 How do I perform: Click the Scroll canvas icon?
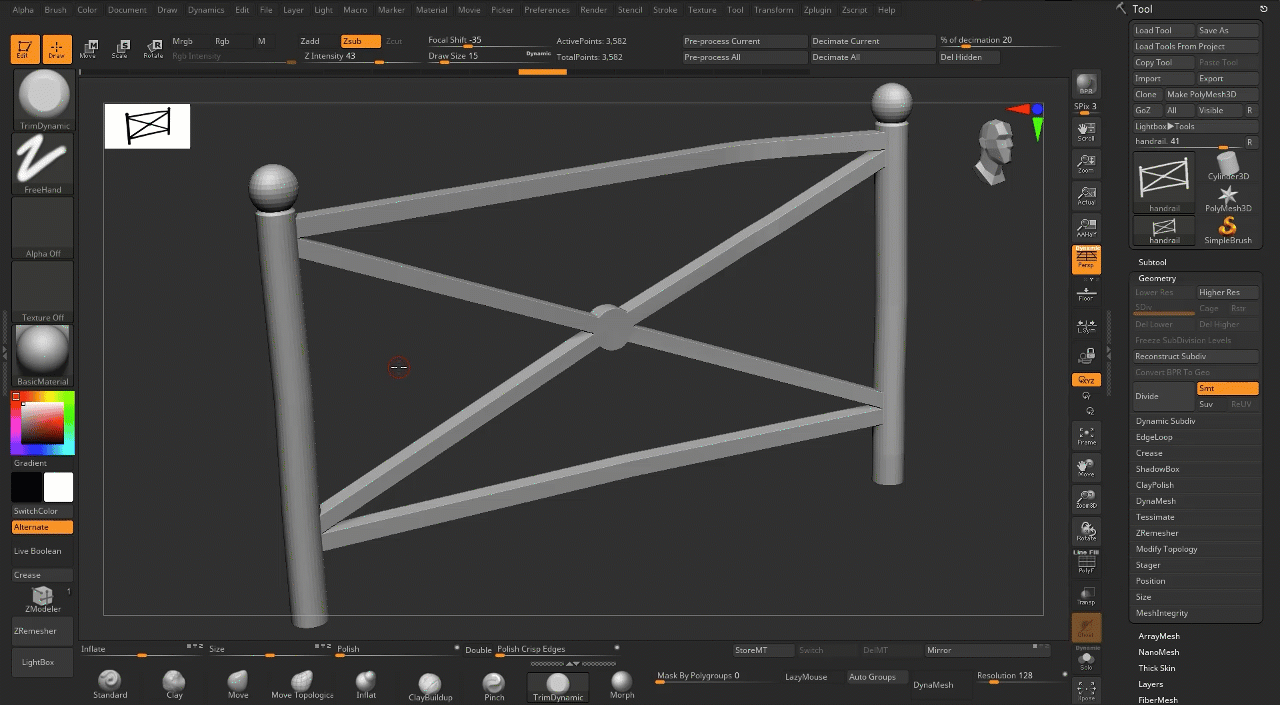coord(1086,131)
